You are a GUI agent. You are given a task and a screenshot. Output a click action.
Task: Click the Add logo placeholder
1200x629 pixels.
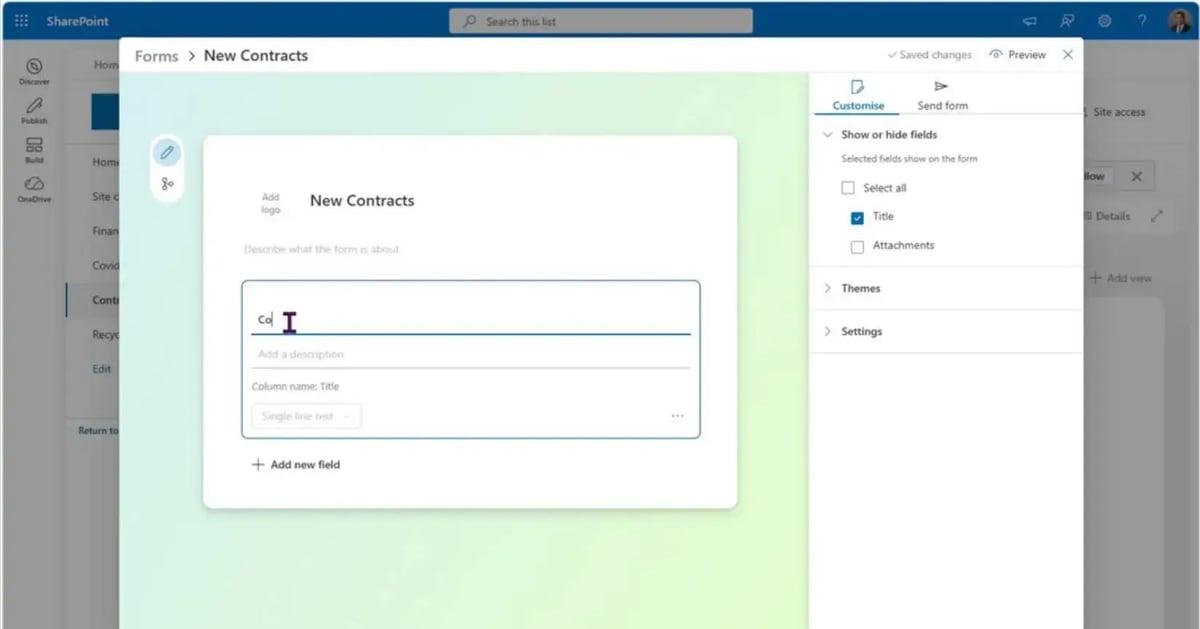[271, 203]
